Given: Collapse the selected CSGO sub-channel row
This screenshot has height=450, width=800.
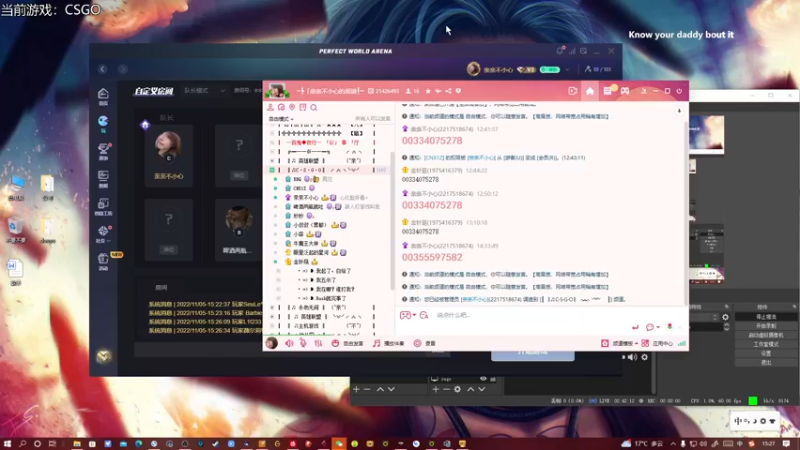Looking at the screenshot, I should tap(272, 170).
